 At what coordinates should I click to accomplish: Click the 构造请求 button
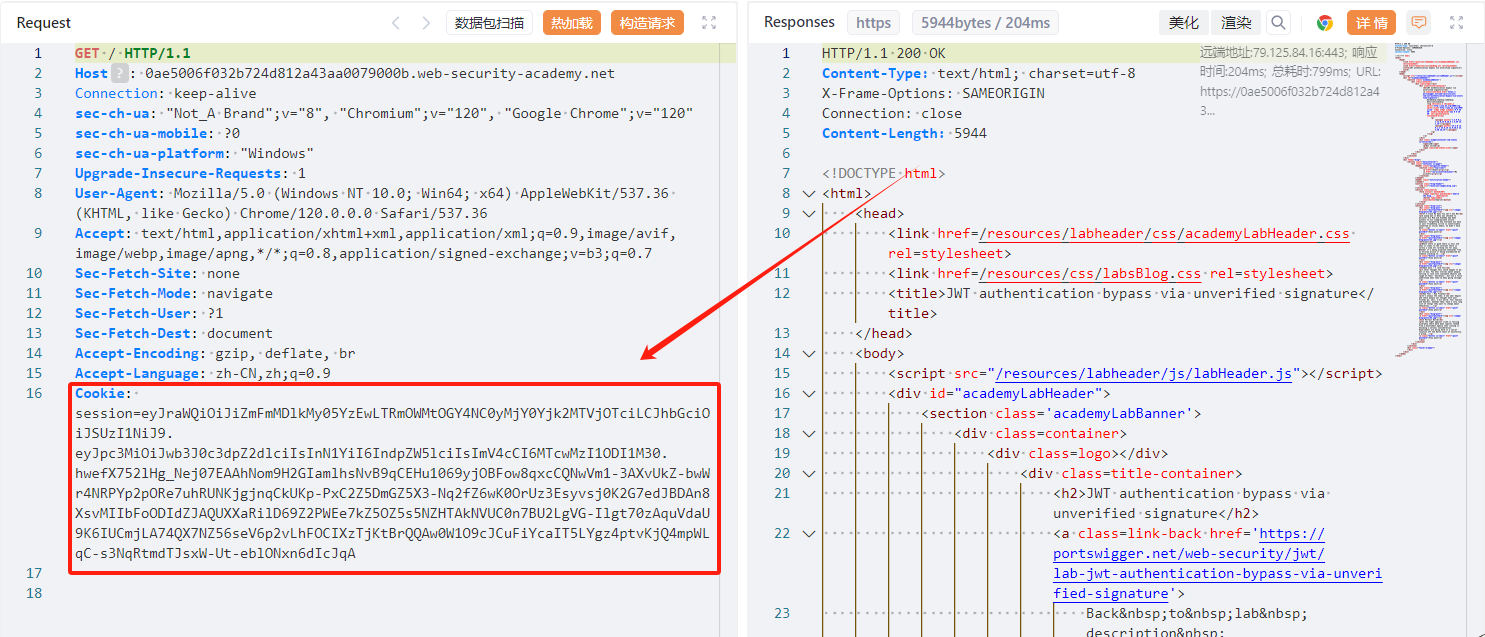coord(647,23)
